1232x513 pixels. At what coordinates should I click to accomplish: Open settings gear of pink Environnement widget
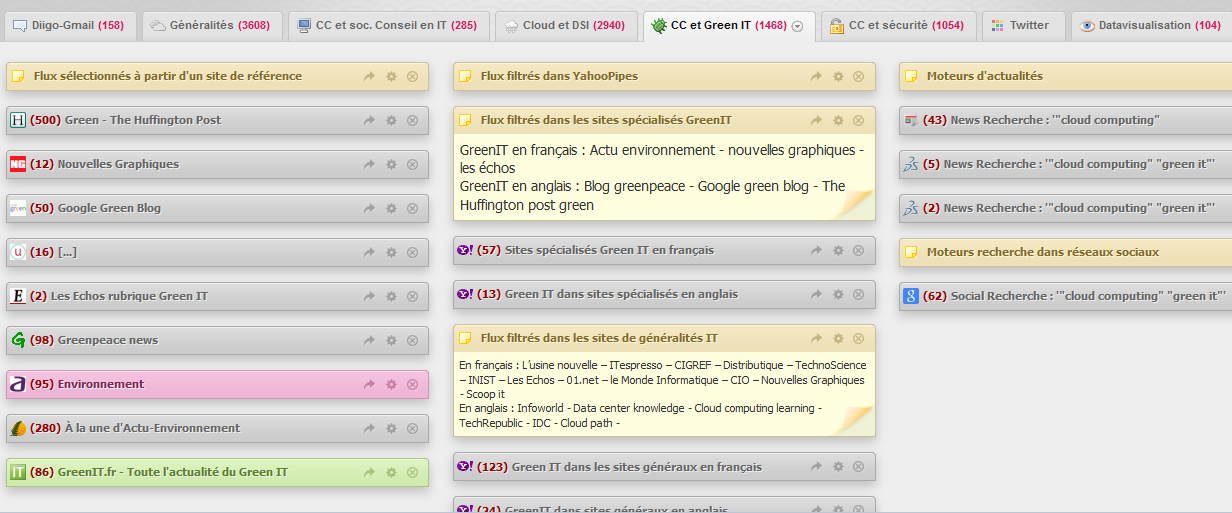point(391,384)
